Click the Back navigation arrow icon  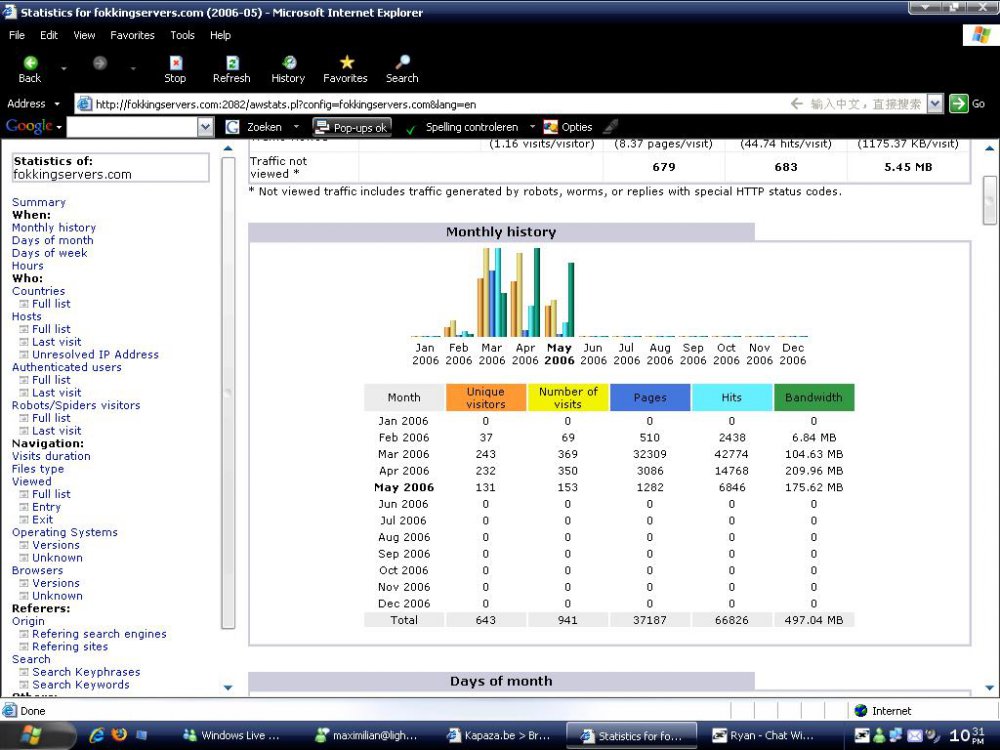[x=30, y=63]
